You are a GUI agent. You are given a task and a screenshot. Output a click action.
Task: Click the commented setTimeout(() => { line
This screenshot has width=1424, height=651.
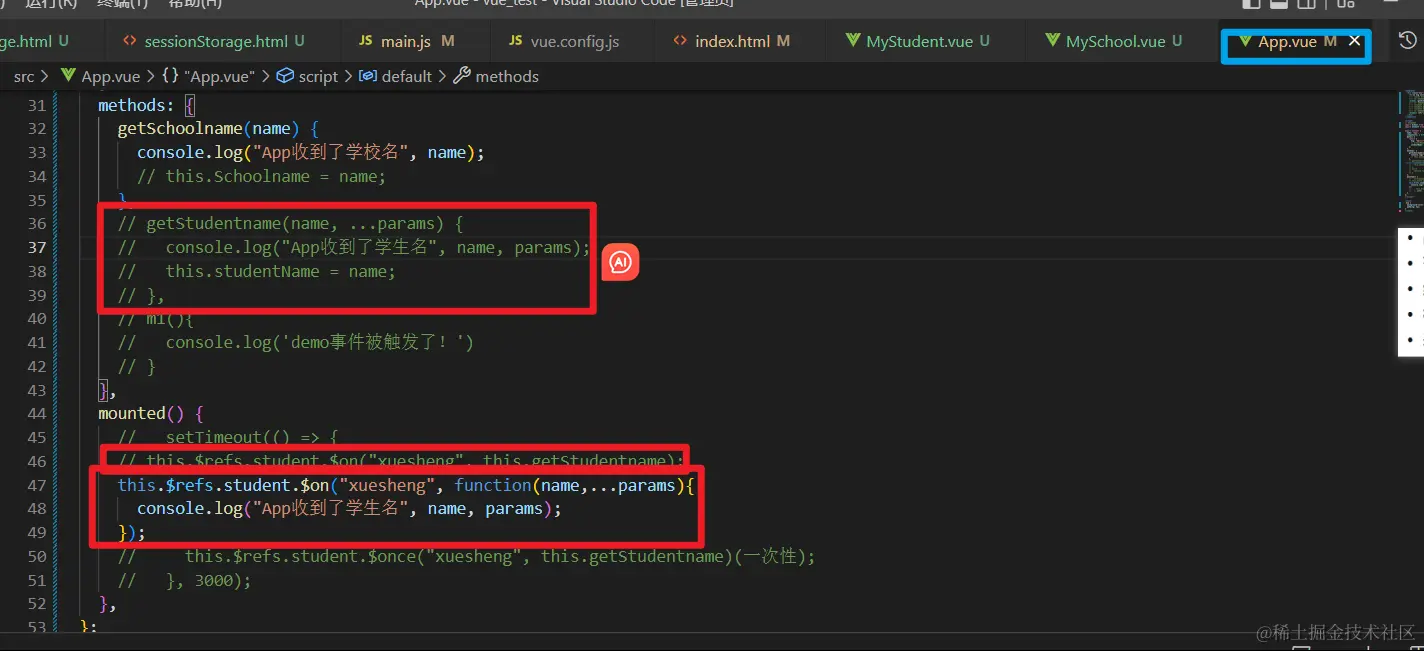229,437
